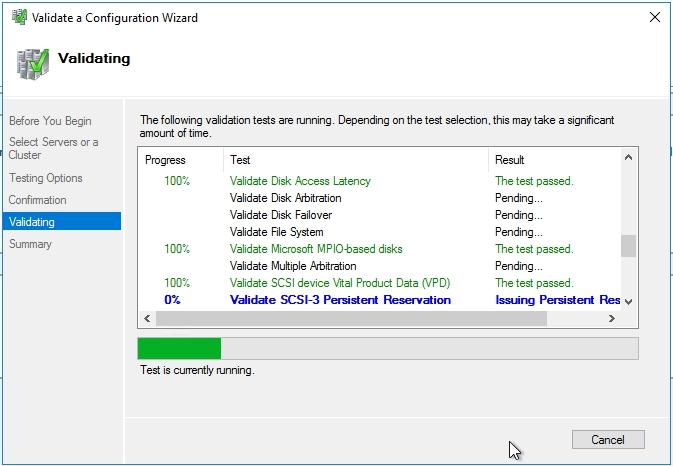Click test passed result for MPIO-based disks
The image size is (673, 466).
[534, 249]
